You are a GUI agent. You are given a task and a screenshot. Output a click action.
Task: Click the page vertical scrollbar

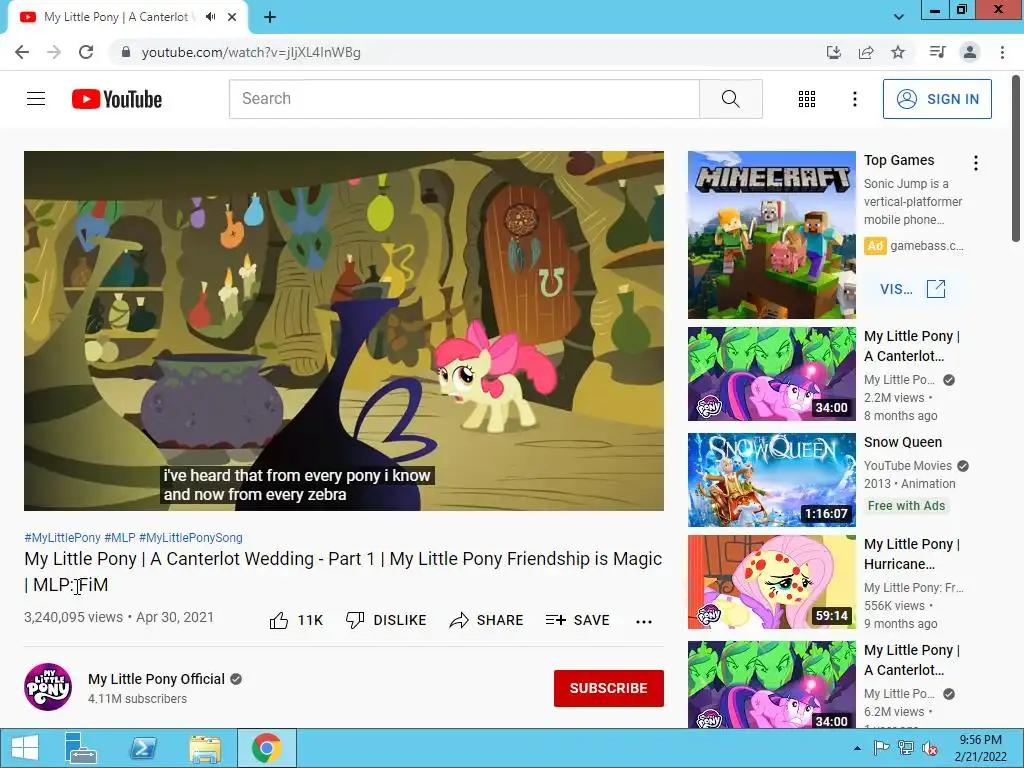[1017, 158]
